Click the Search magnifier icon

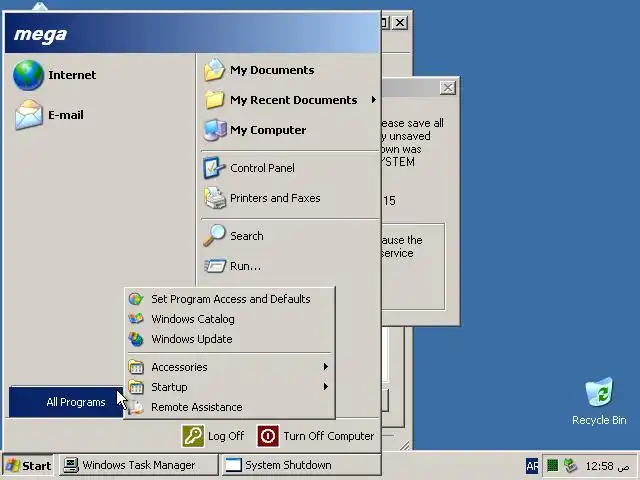[x=214, y=236]
